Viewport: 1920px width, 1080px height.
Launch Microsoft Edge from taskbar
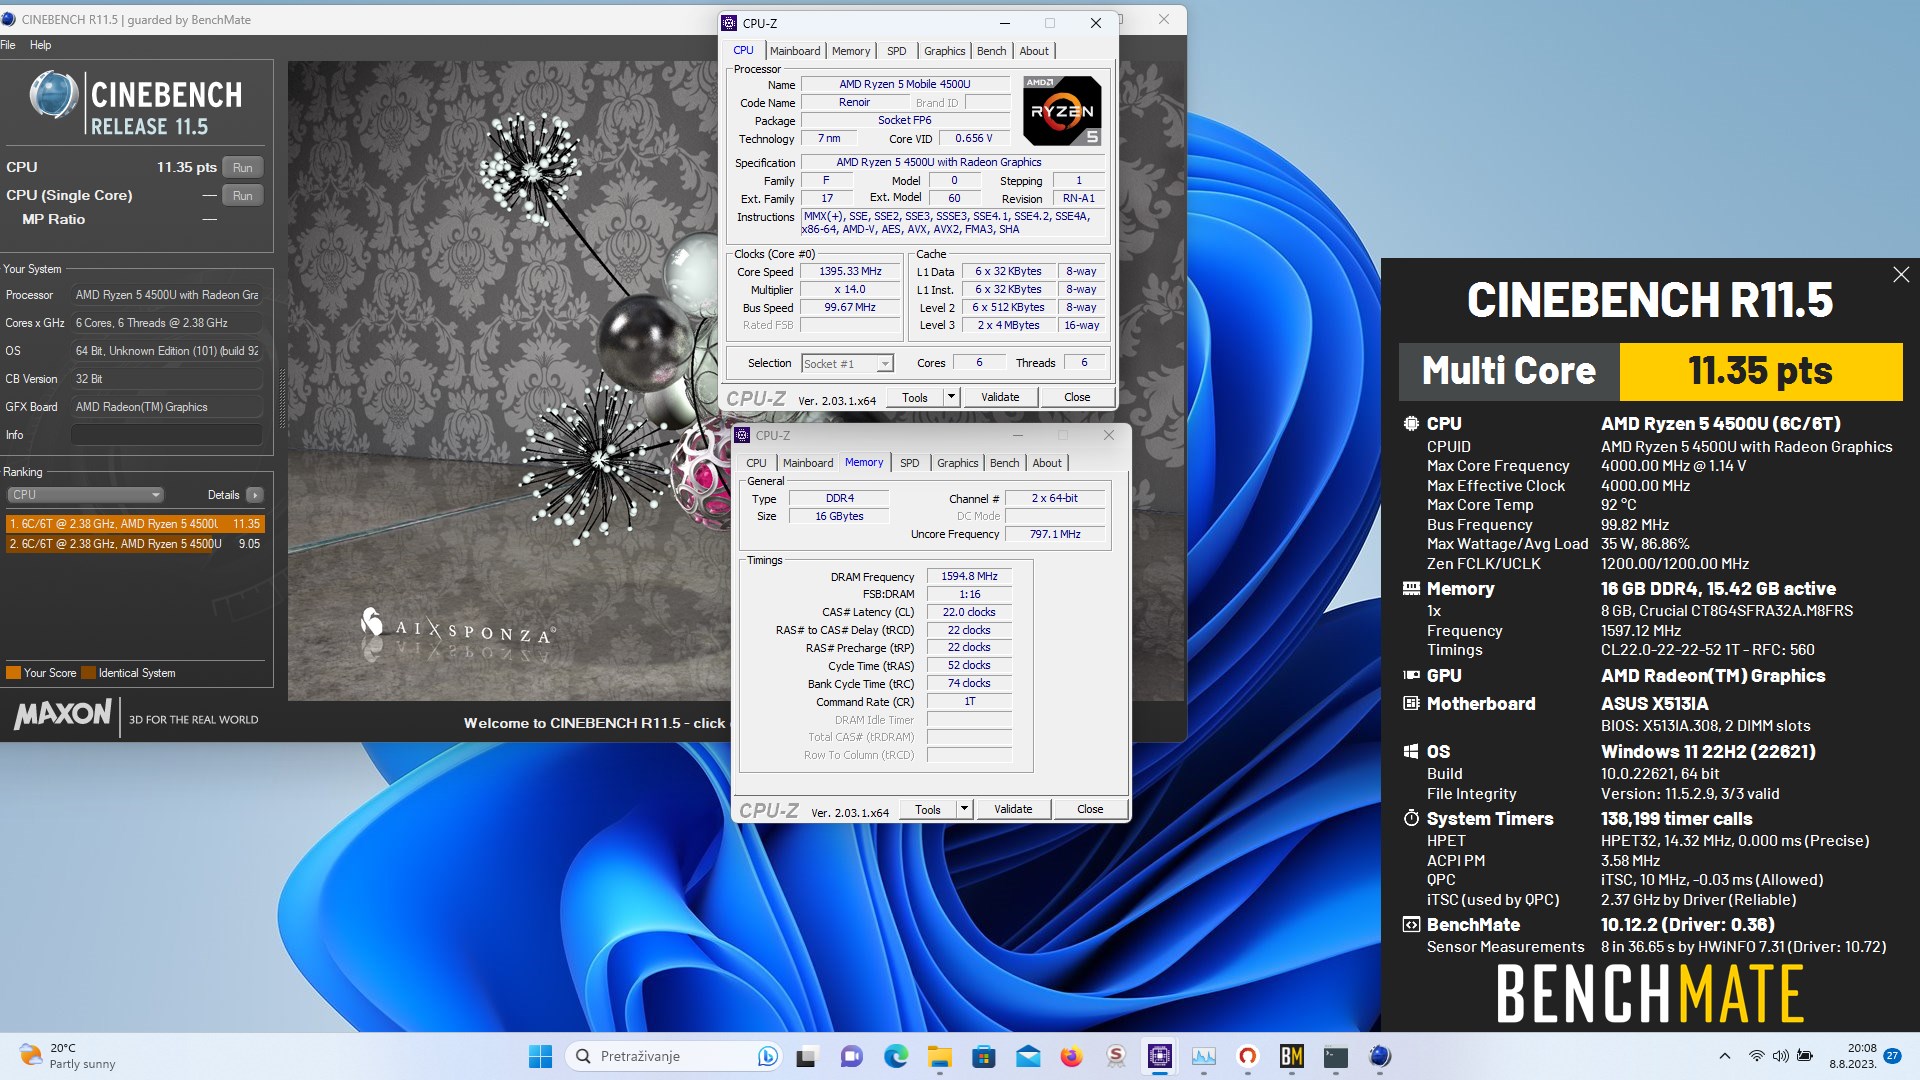[896, 1056]
